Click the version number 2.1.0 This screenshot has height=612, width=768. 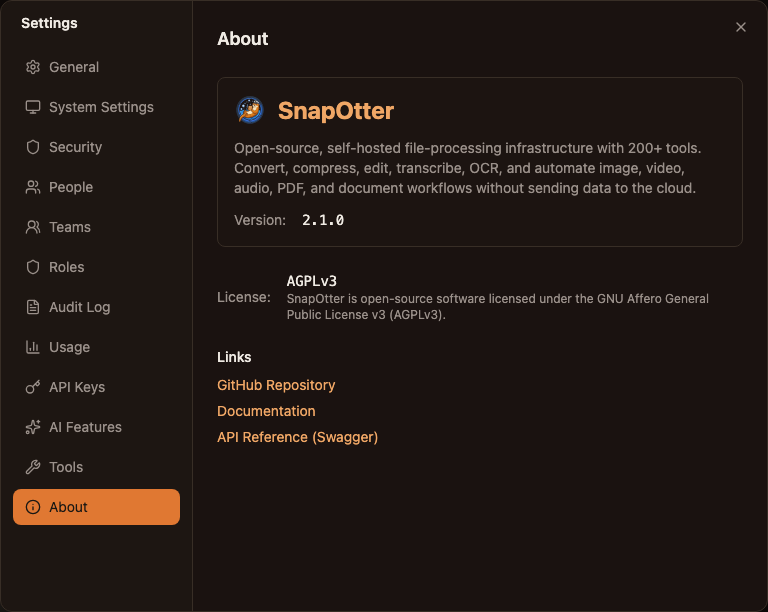coord(323,220)
